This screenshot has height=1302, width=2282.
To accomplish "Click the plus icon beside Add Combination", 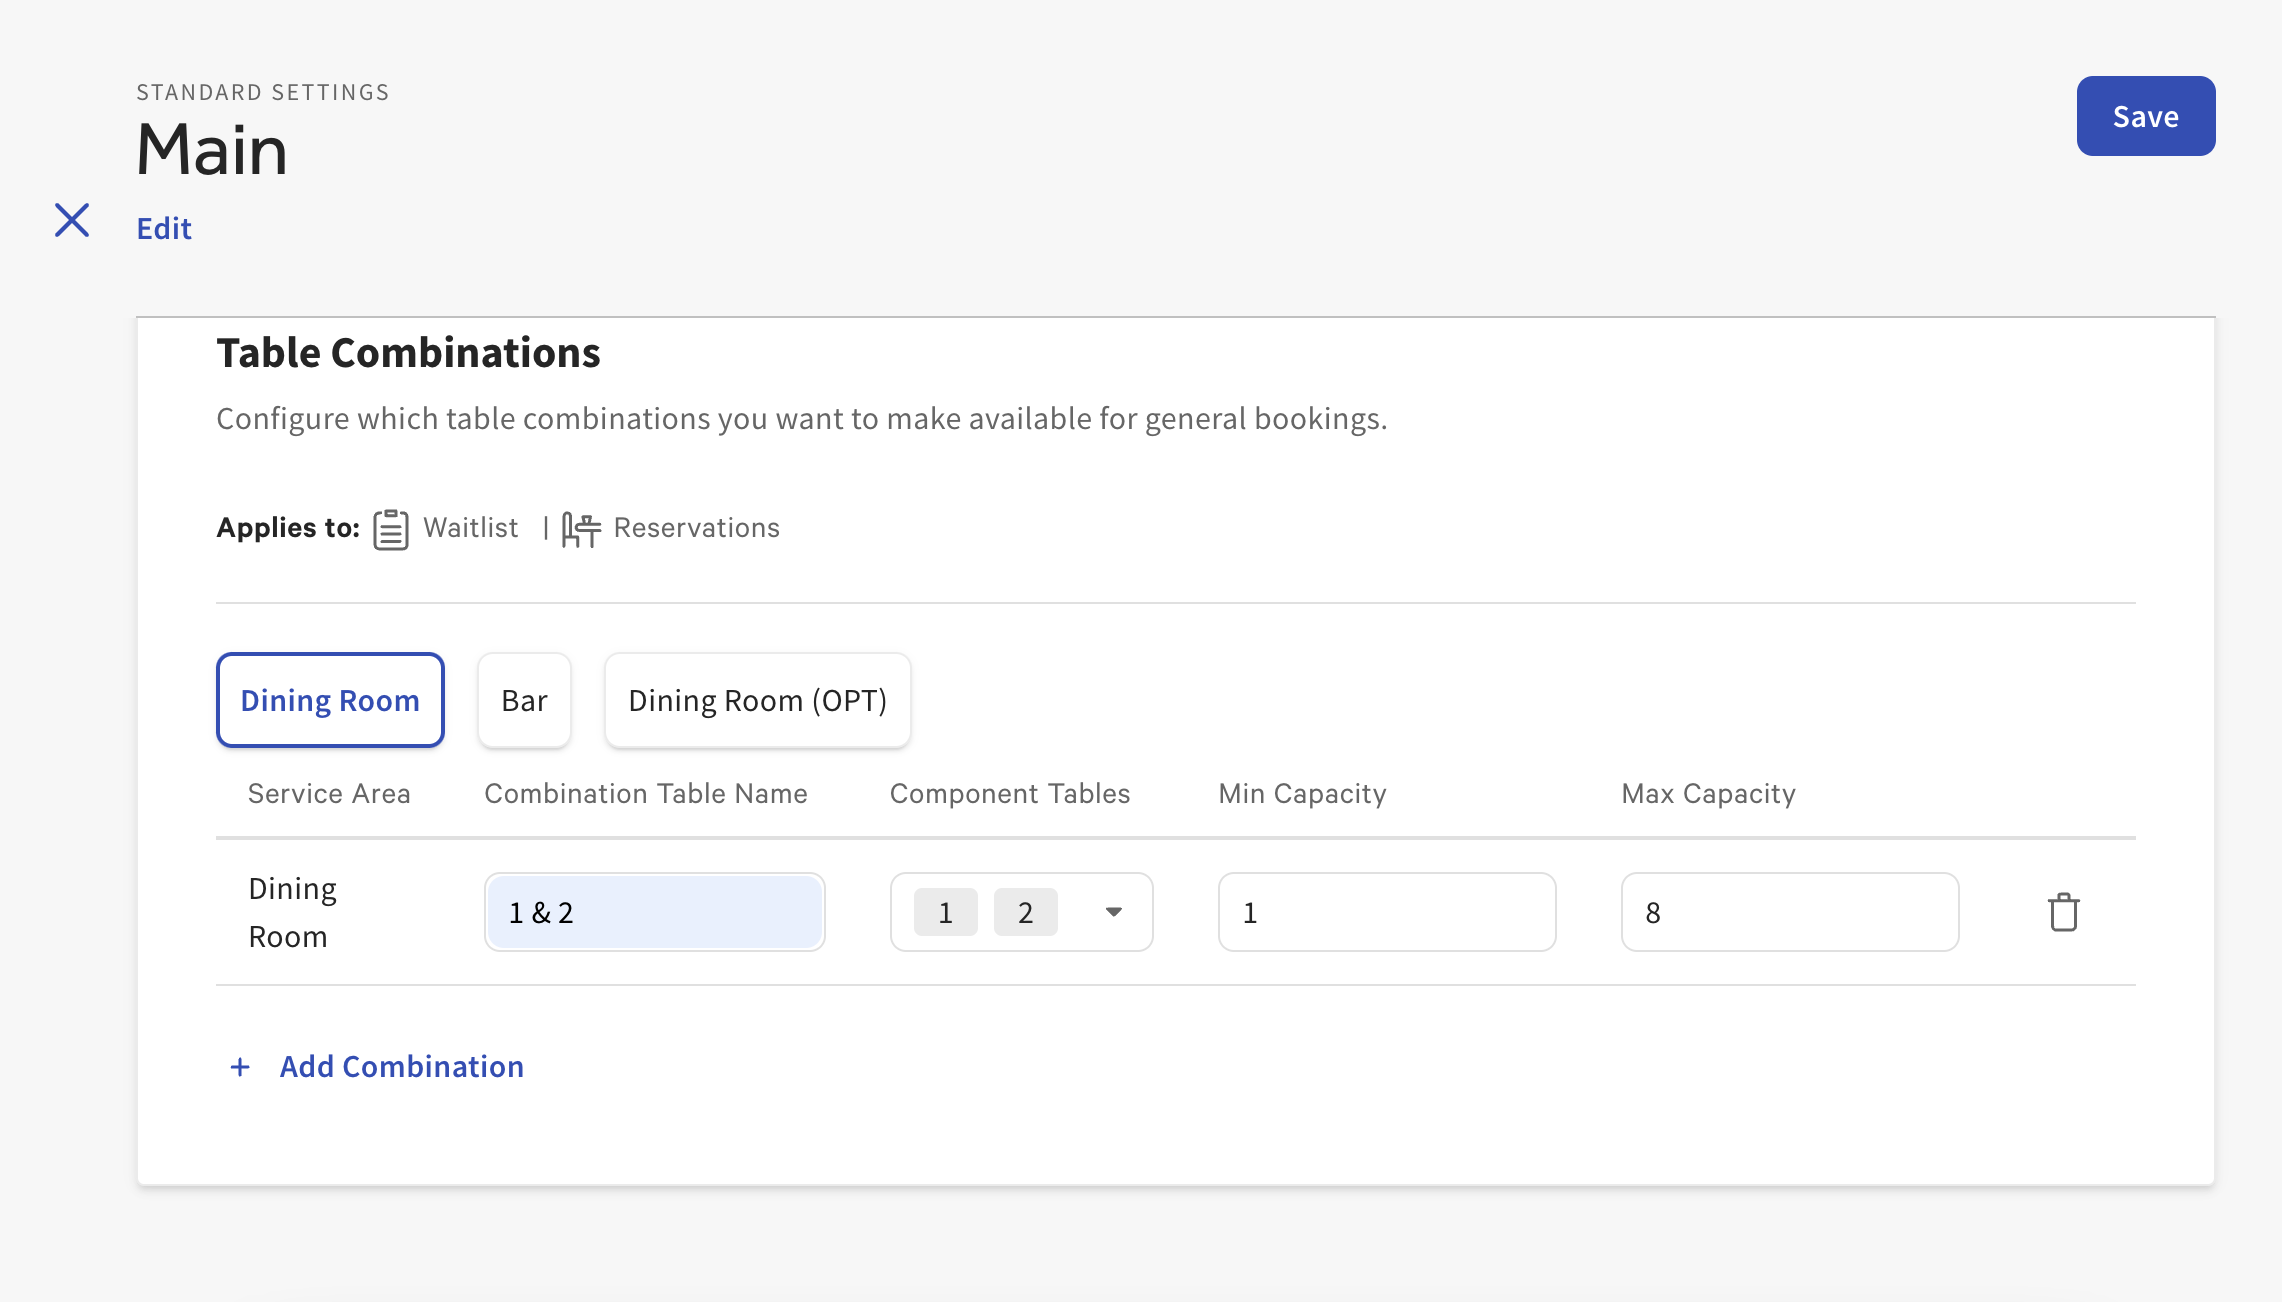I will tap(240, 1066).
